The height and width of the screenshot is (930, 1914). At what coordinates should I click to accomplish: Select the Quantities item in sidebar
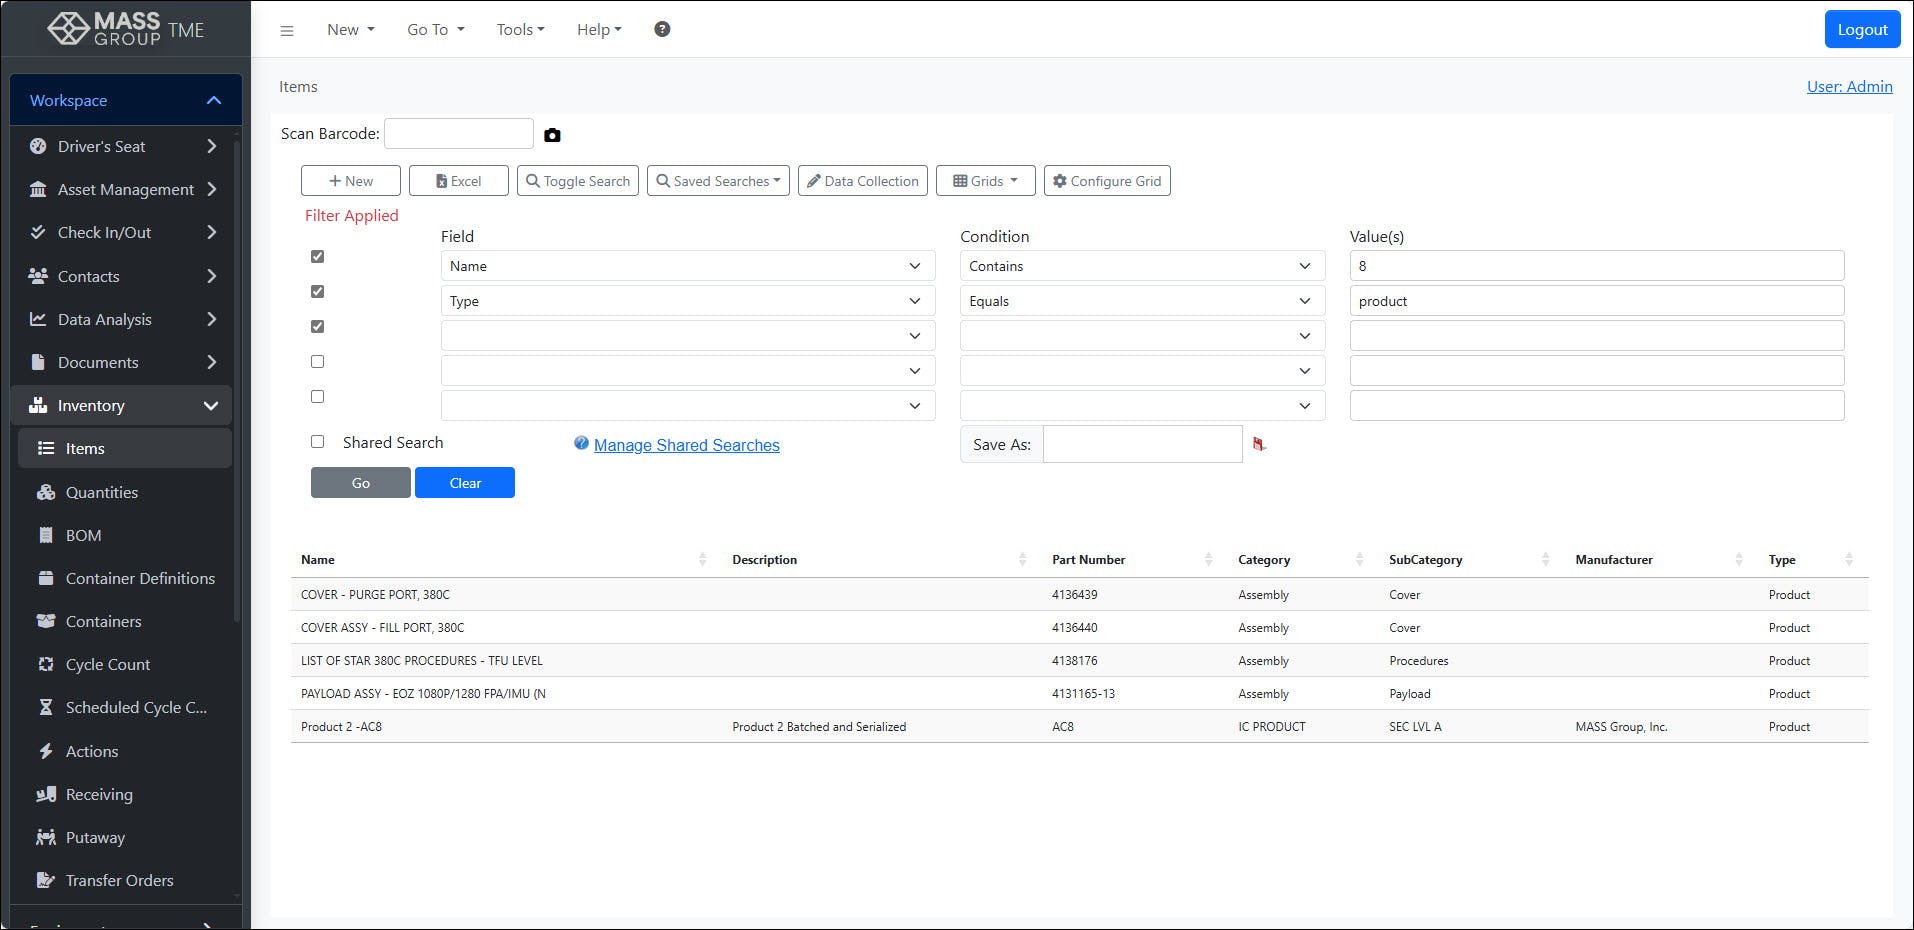pos(101,492)
